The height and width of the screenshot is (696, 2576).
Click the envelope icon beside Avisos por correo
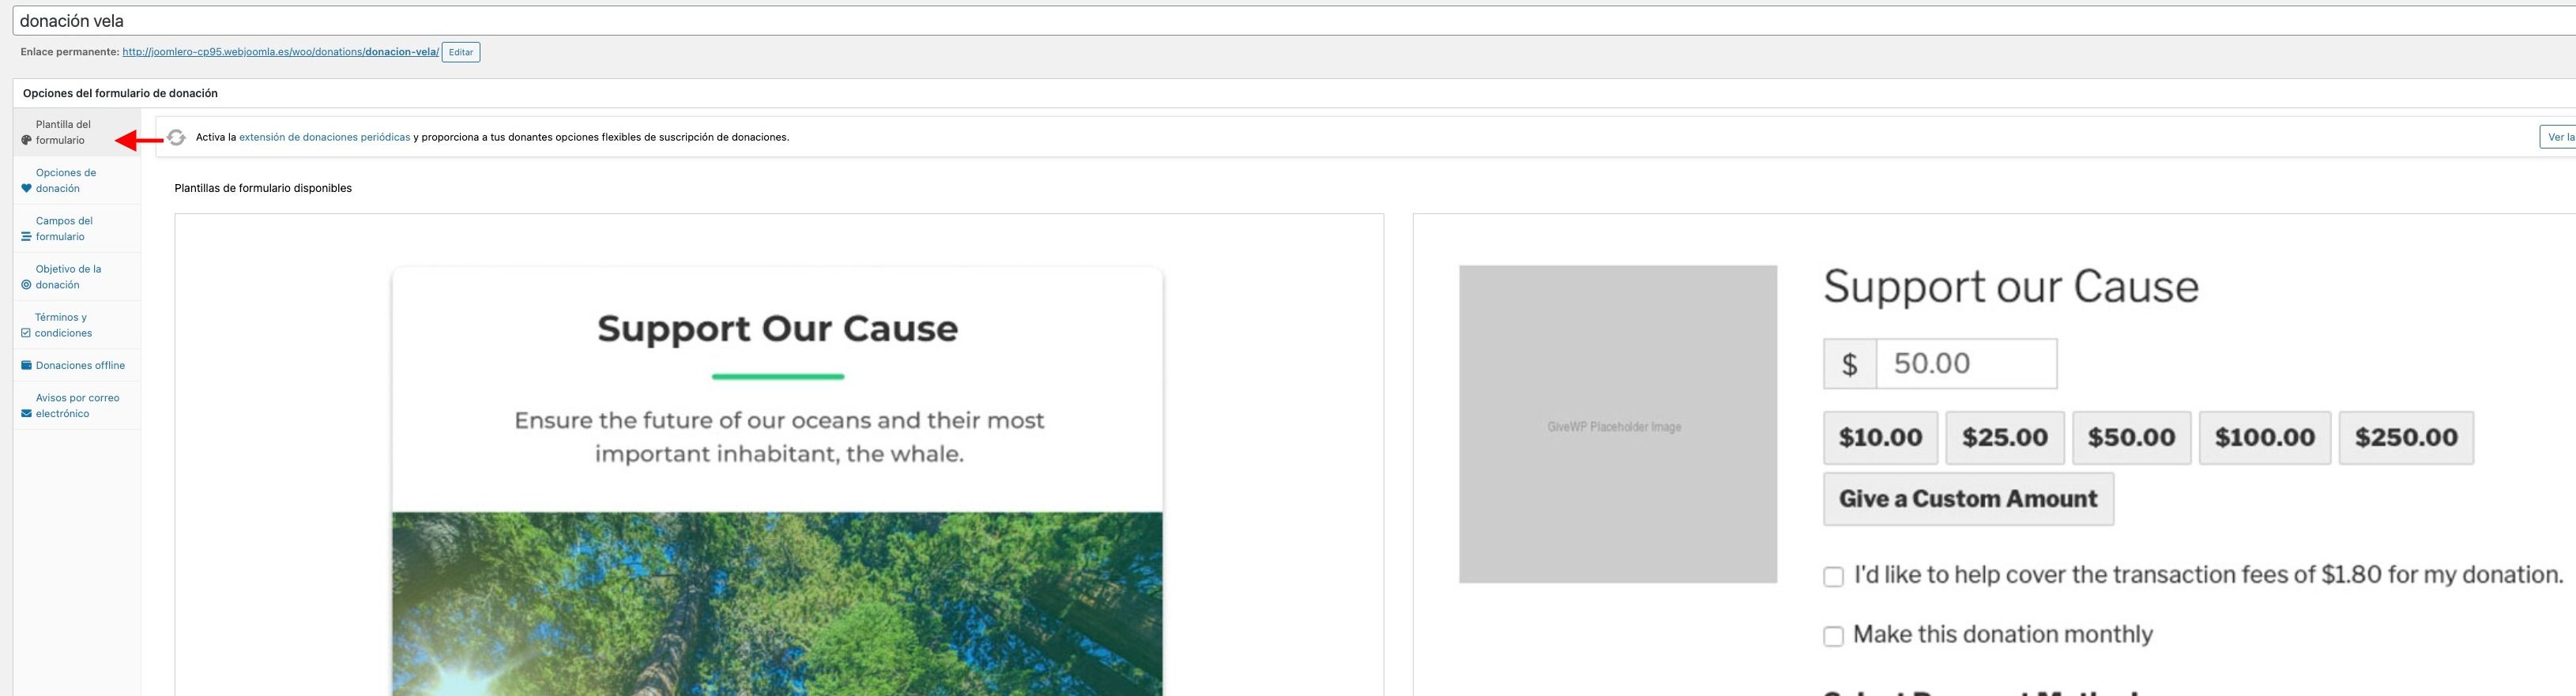[26, 413]
